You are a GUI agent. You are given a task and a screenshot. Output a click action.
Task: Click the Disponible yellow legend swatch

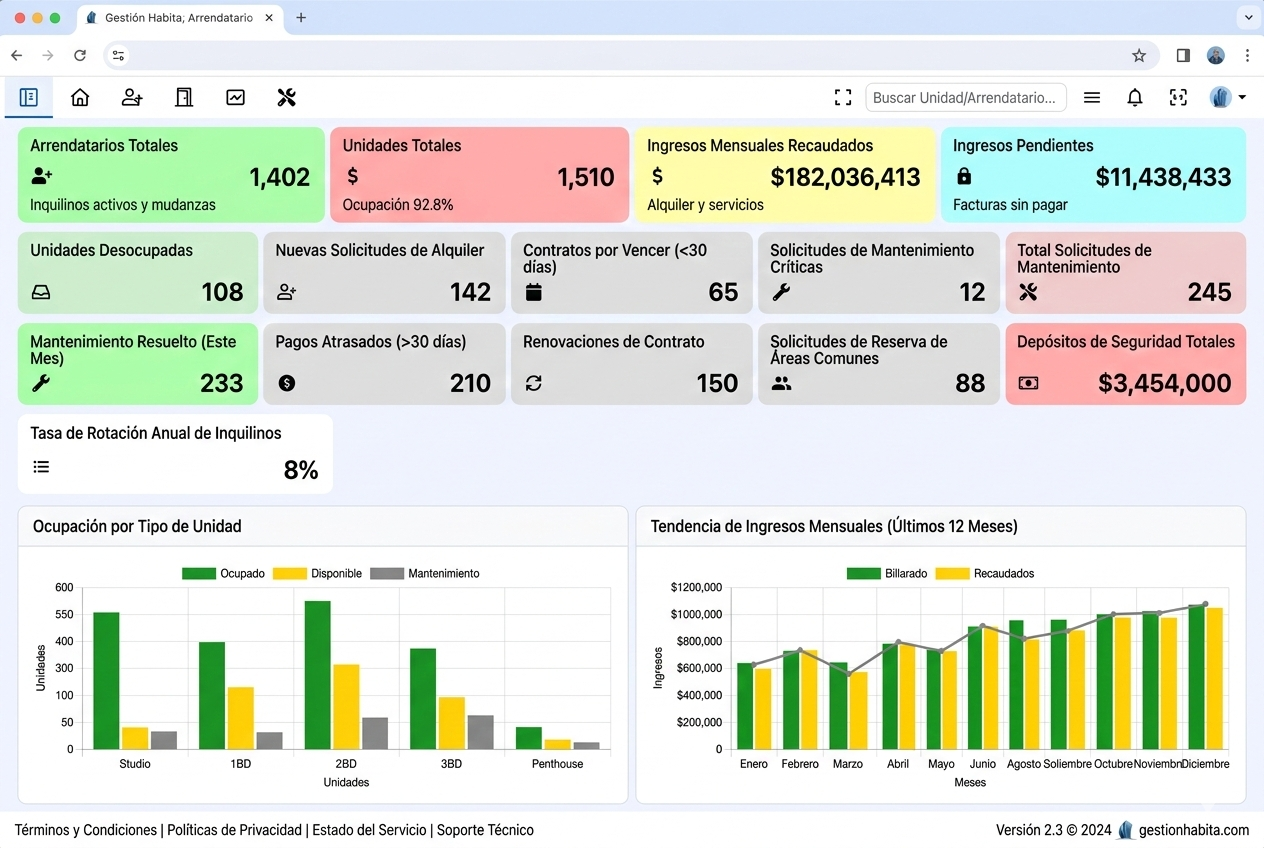point(290,573)
